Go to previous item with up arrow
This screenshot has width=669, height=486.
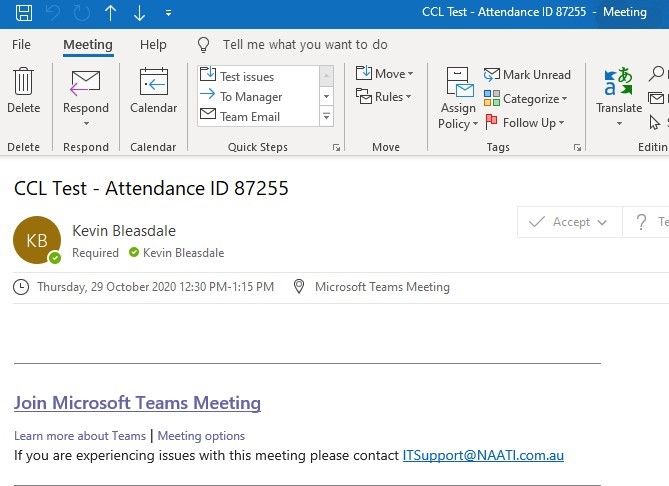click(x=111, y=13)
